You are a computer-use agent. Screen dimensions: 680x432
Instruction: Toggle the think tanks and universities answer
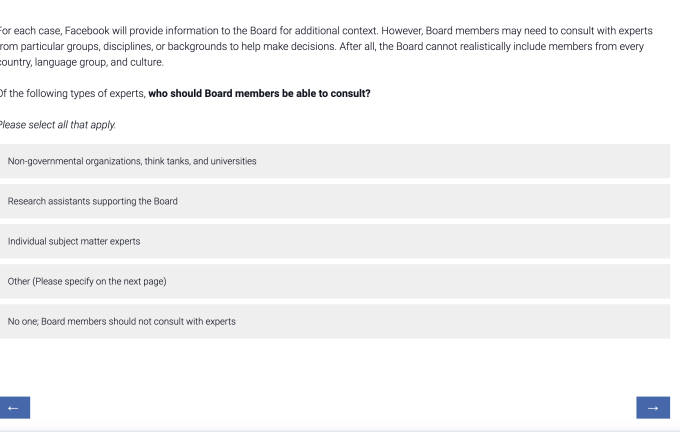[334, 161]
